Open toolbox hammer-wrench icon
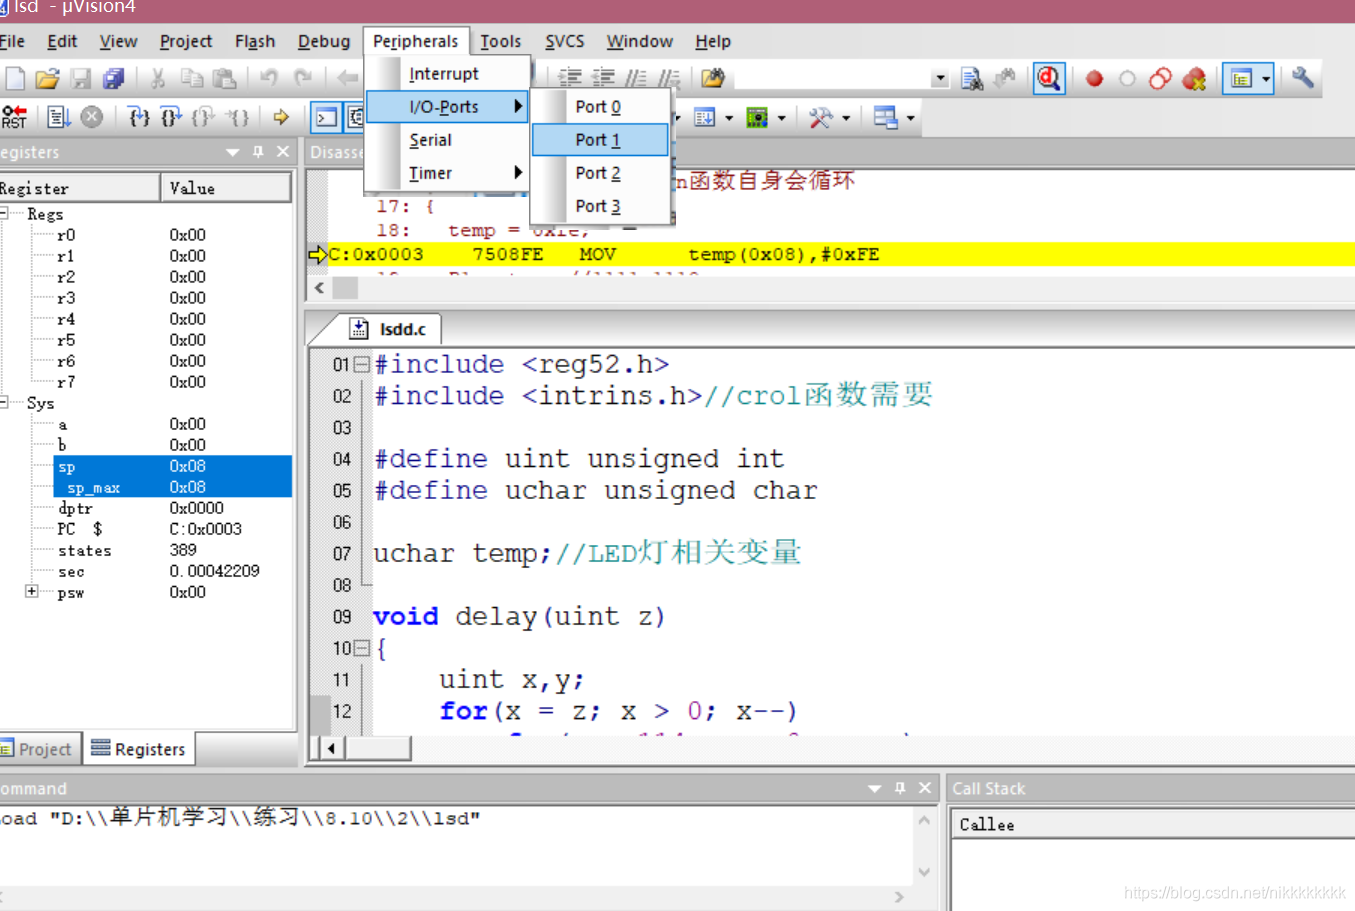 pyautogui.click(x=821, y=118)
